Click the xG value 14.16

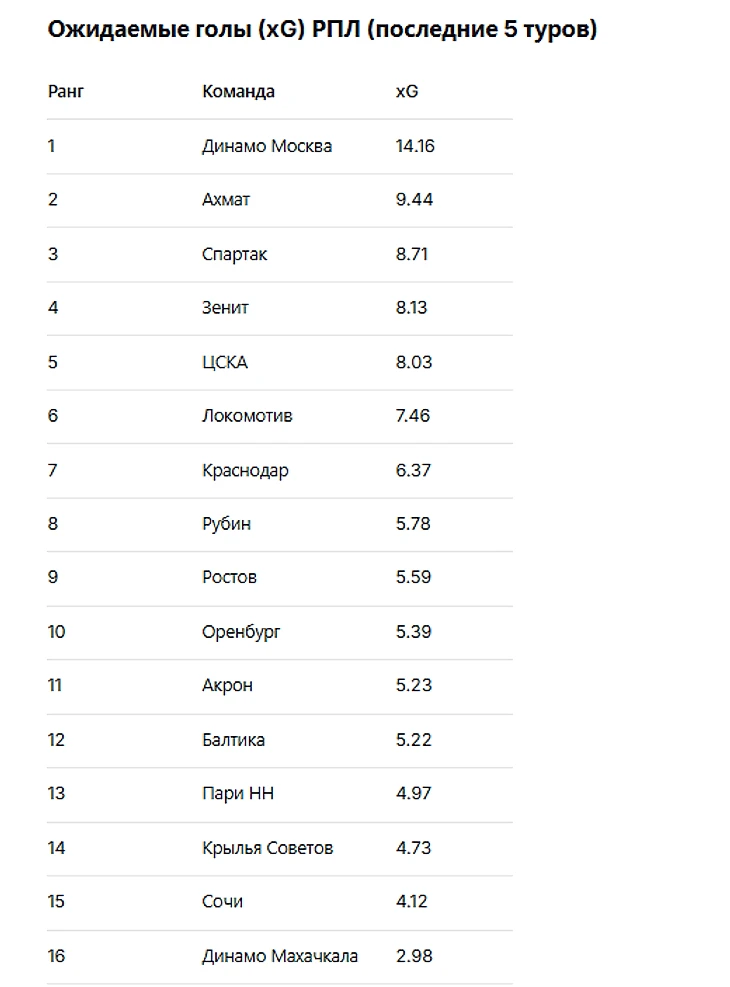coord(415,146)
